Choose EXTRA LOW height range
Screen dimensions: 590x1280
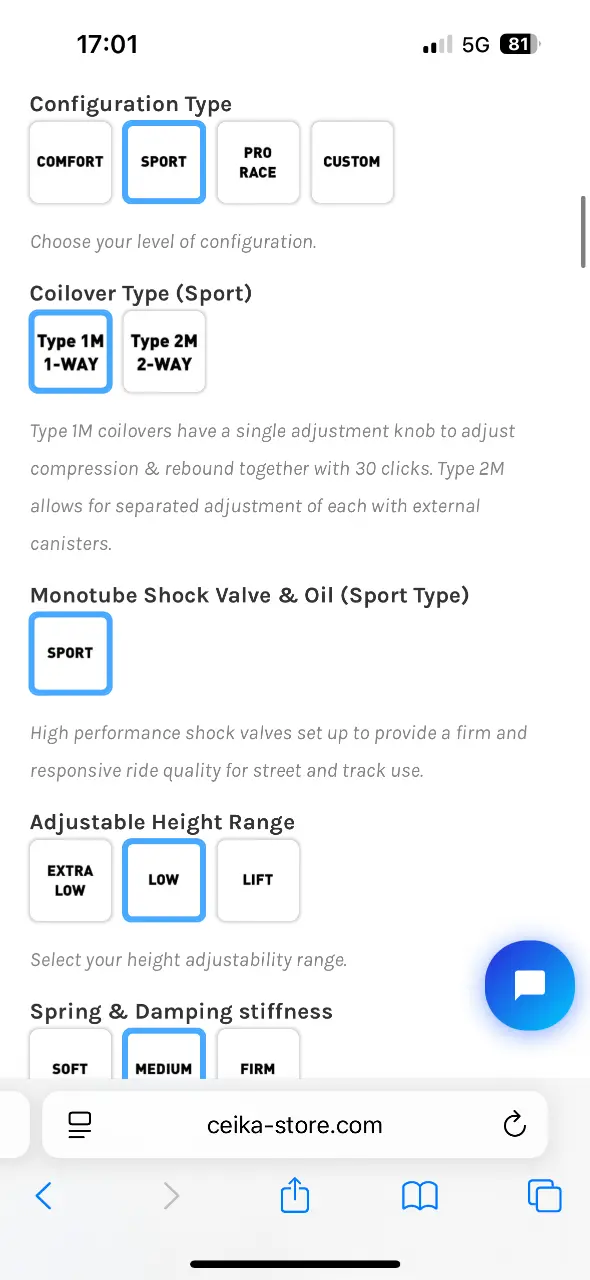pyautogui.click(x=70, y=880)
